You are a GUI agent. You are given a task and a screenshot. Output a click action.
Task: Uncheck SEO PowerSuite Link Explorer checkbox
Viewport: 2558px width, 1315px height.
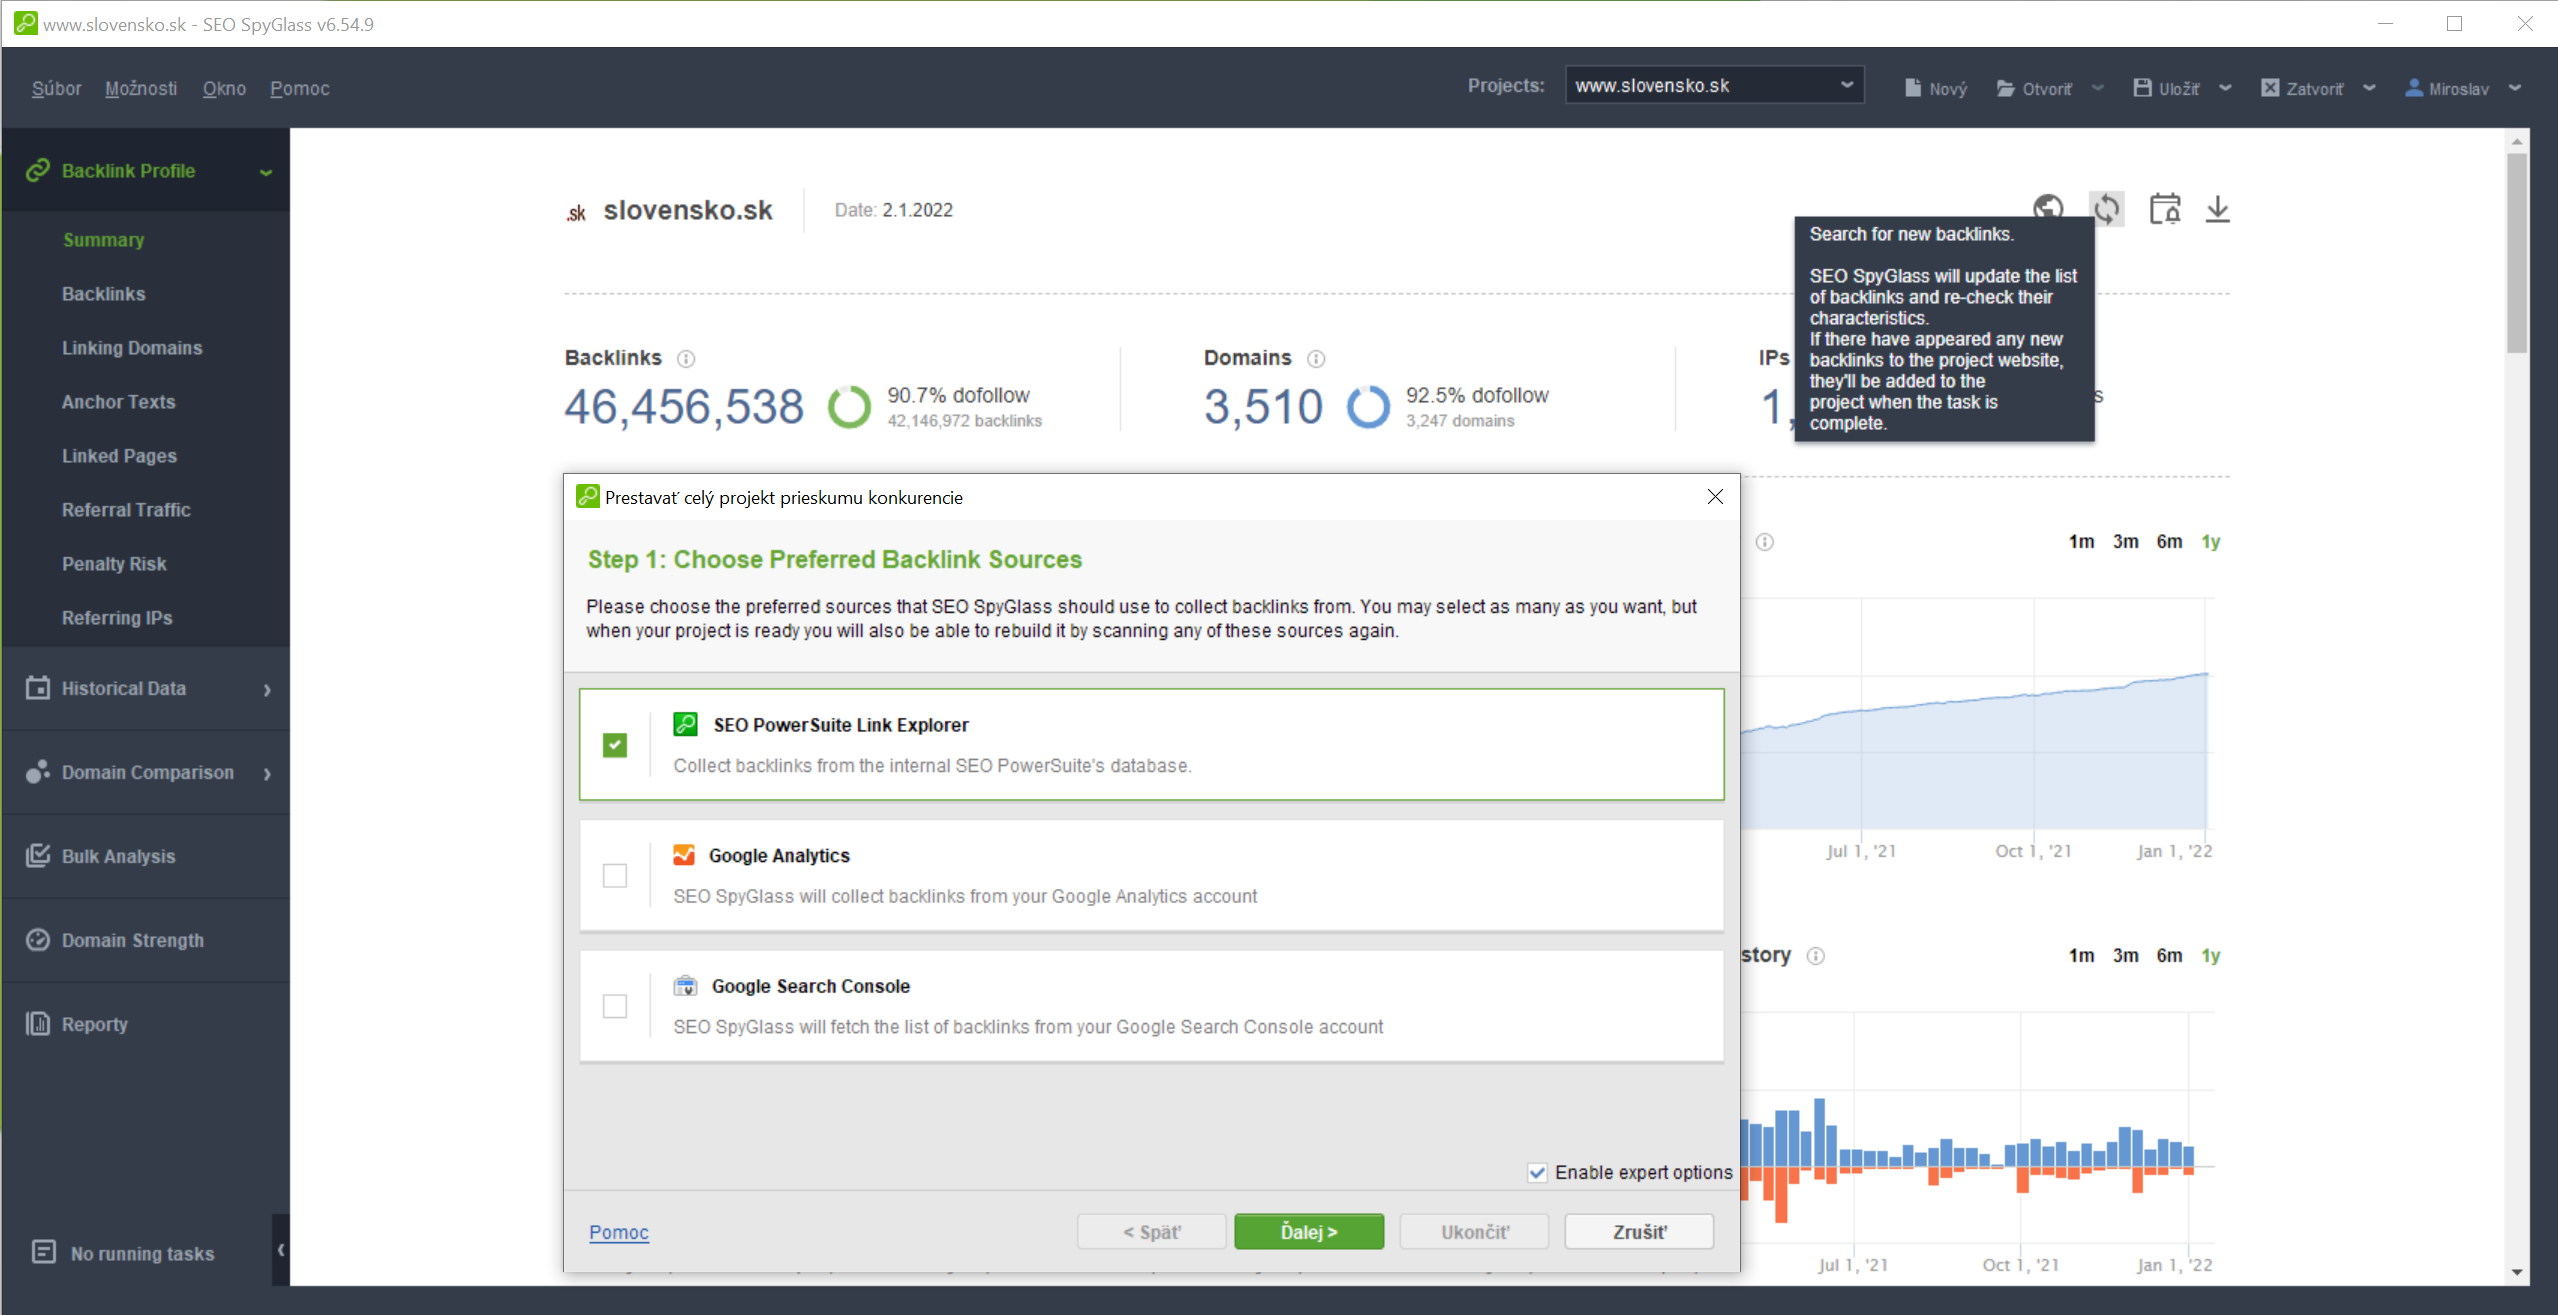(x=615, y=745)
